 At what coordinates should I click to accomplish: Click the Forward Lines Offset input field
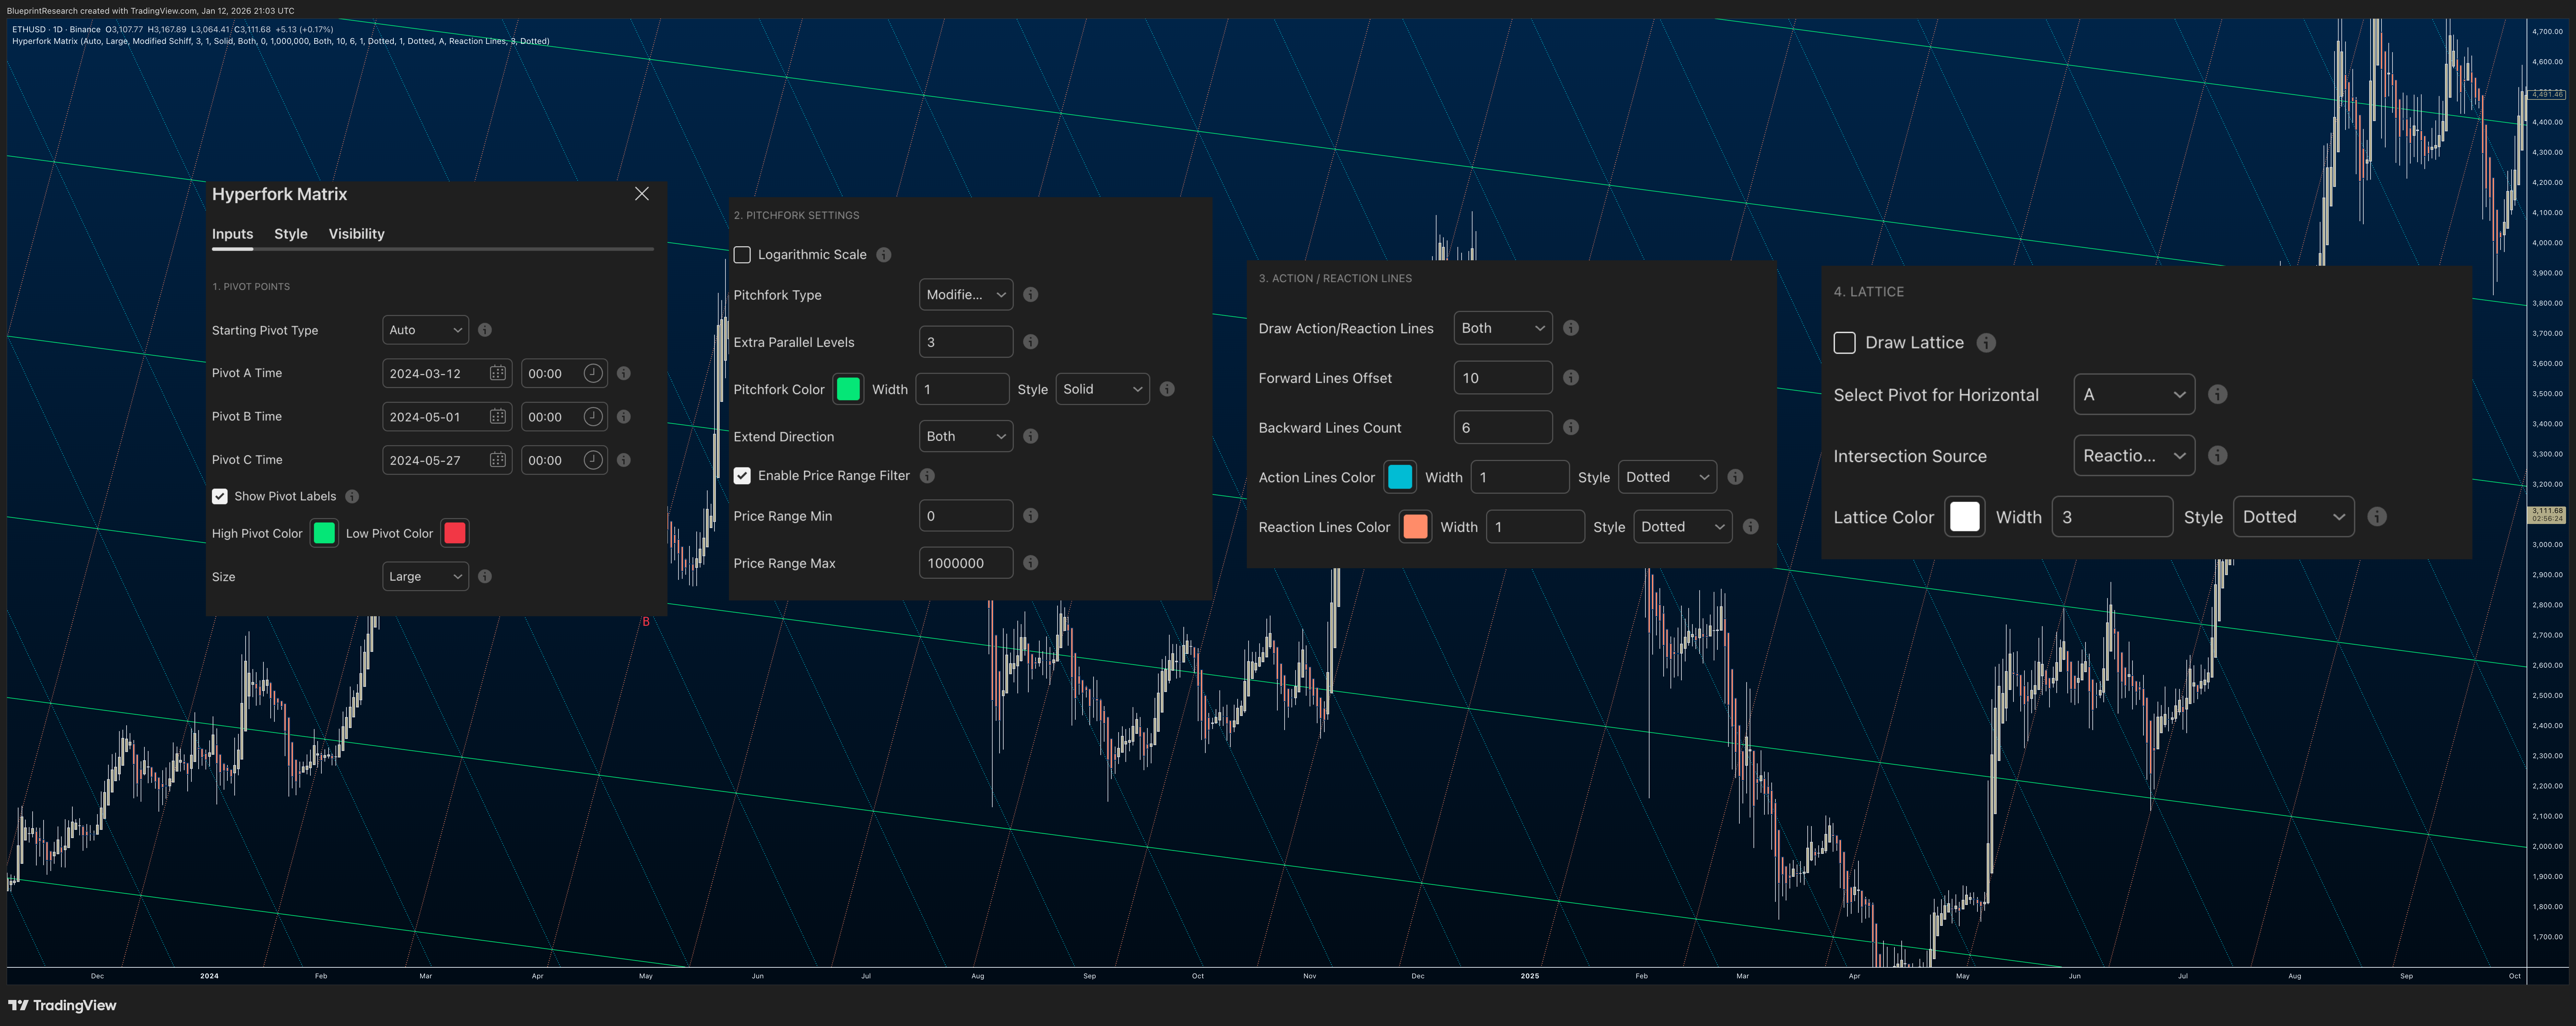point(1503,378)
